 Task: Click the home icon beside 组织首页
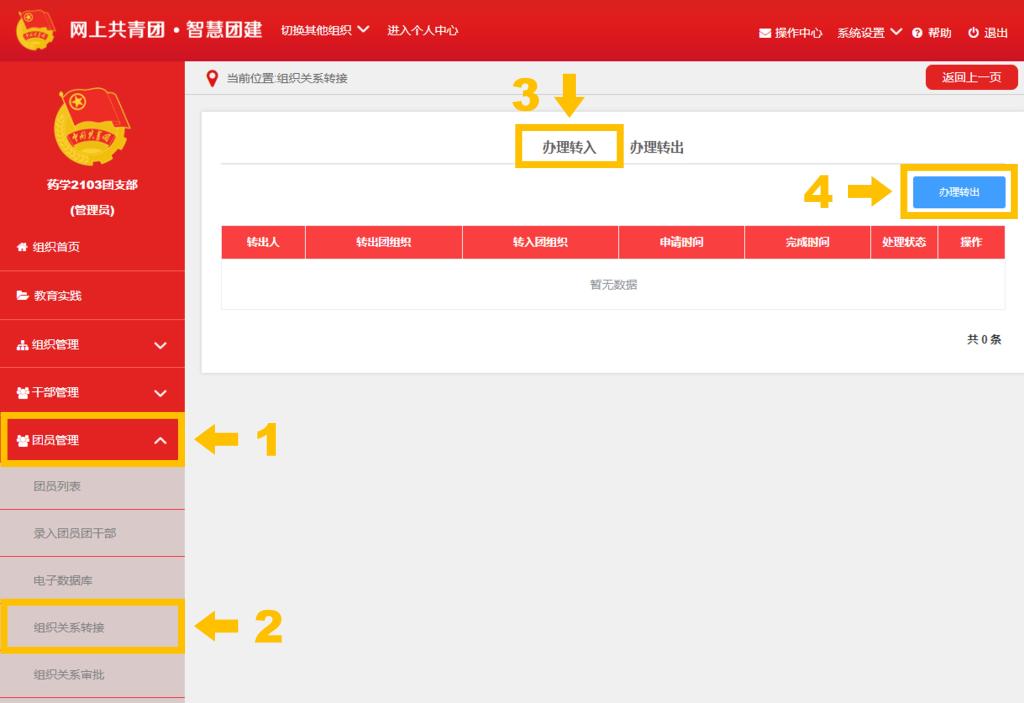click(22, 247)
